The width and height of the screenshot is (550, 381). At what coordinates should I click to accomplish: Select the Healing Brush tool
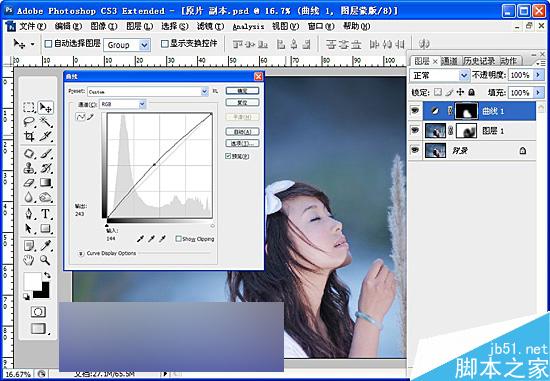(x=29, y=154)
